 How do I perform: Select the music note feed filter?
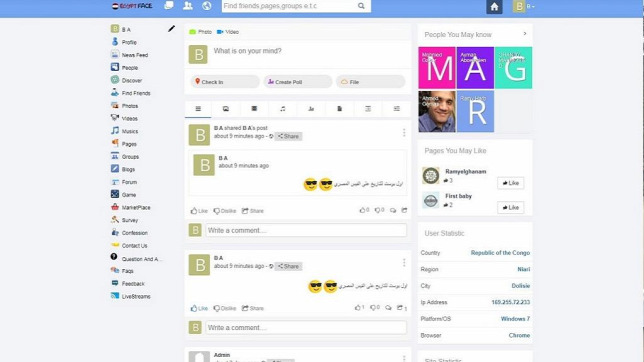[283, 109]
